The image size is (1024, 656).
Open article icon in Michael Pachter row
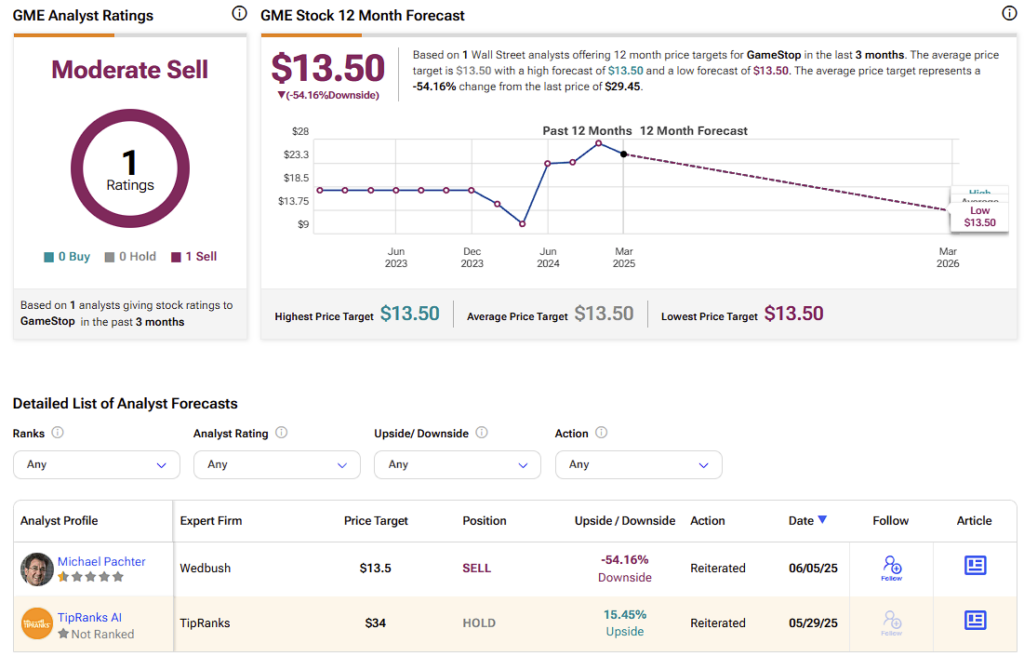(x=975, y=565)
